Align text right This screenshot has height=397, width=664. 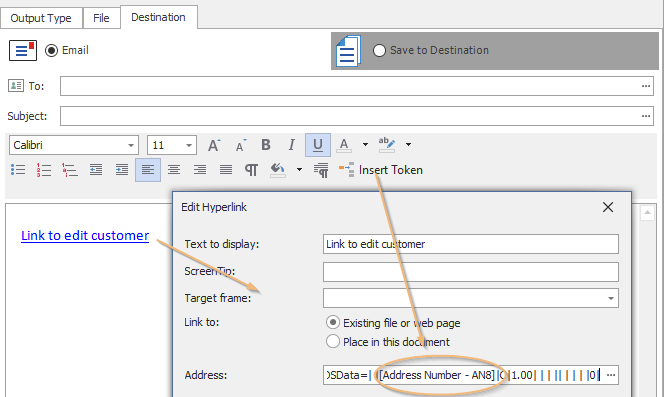coord(199,170)
